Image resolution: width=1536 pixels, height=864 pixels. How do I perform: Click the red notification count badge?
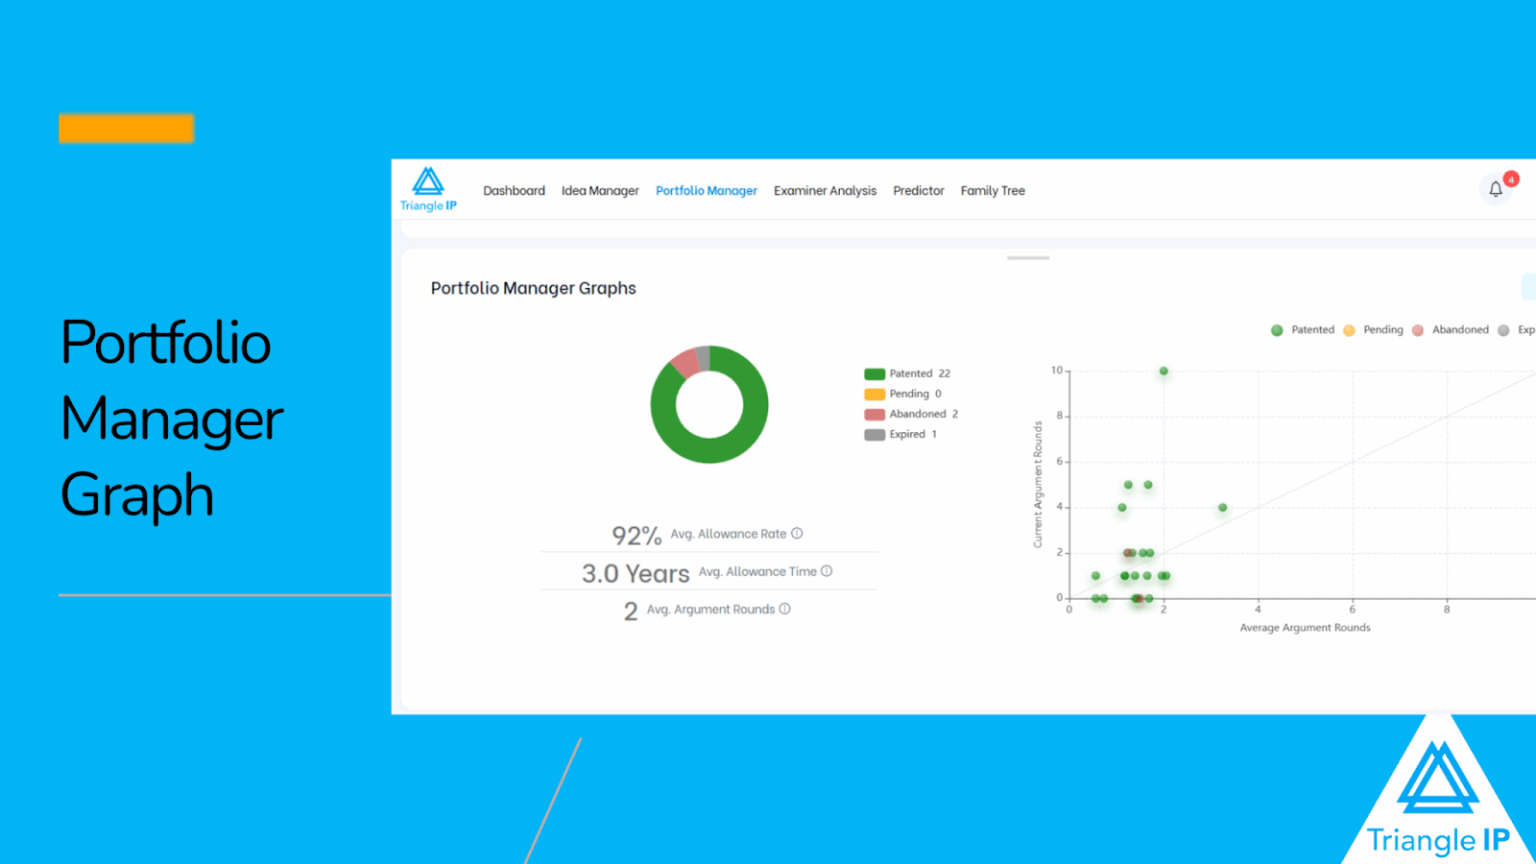tap(1511, 179)
